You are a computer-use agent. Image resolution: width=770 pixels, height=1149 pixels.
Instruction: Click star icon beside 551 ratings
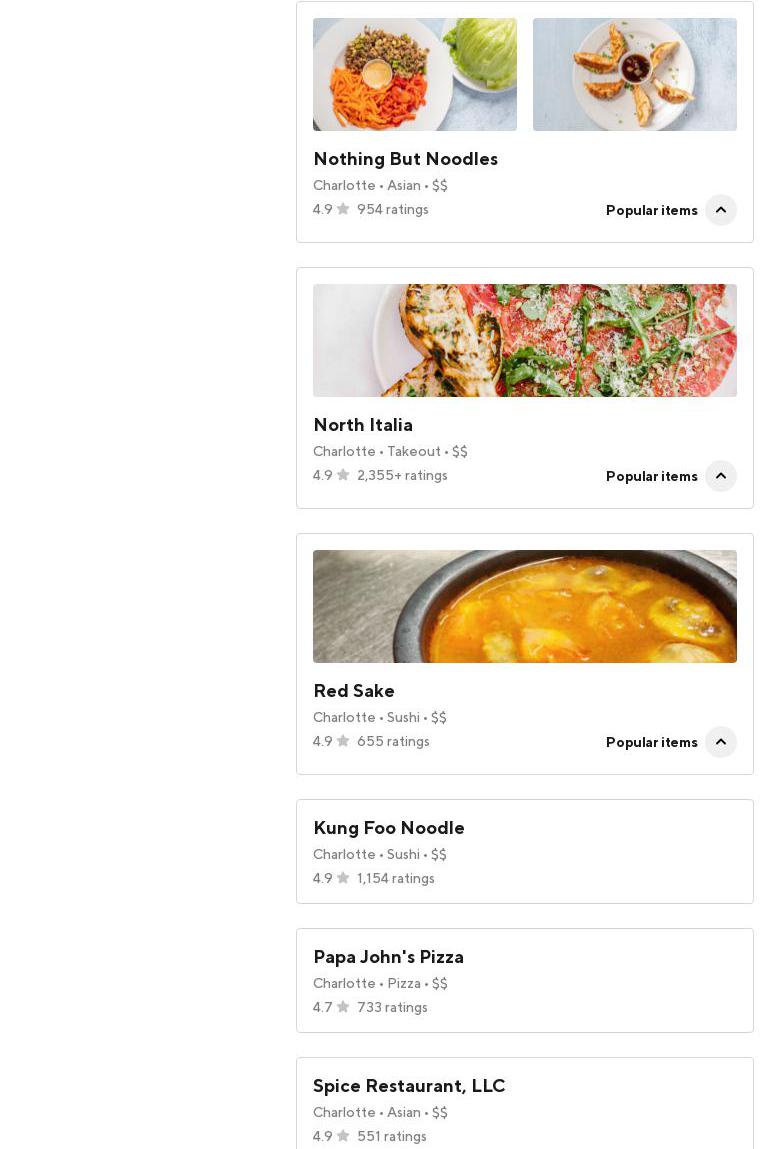[343, 1136]
